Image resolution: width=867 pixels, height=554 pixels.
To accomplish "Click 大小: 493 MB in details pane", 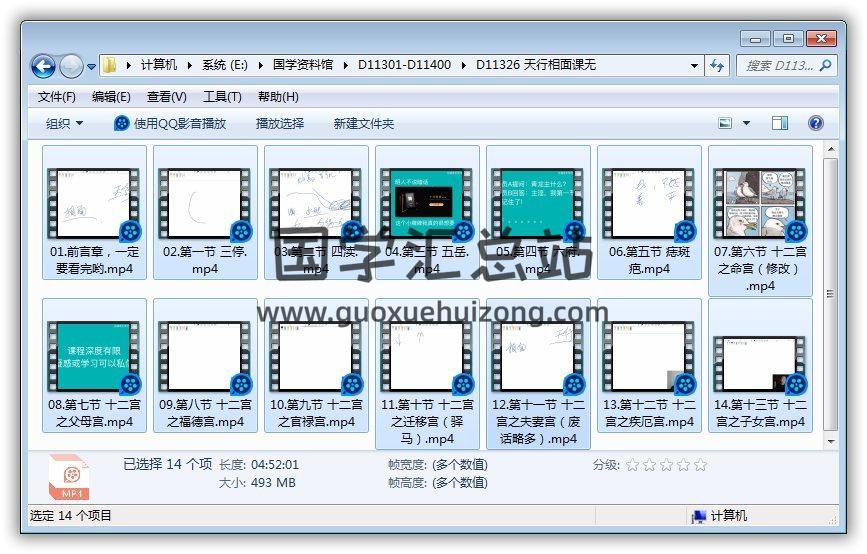I will [x=257, y=483].
